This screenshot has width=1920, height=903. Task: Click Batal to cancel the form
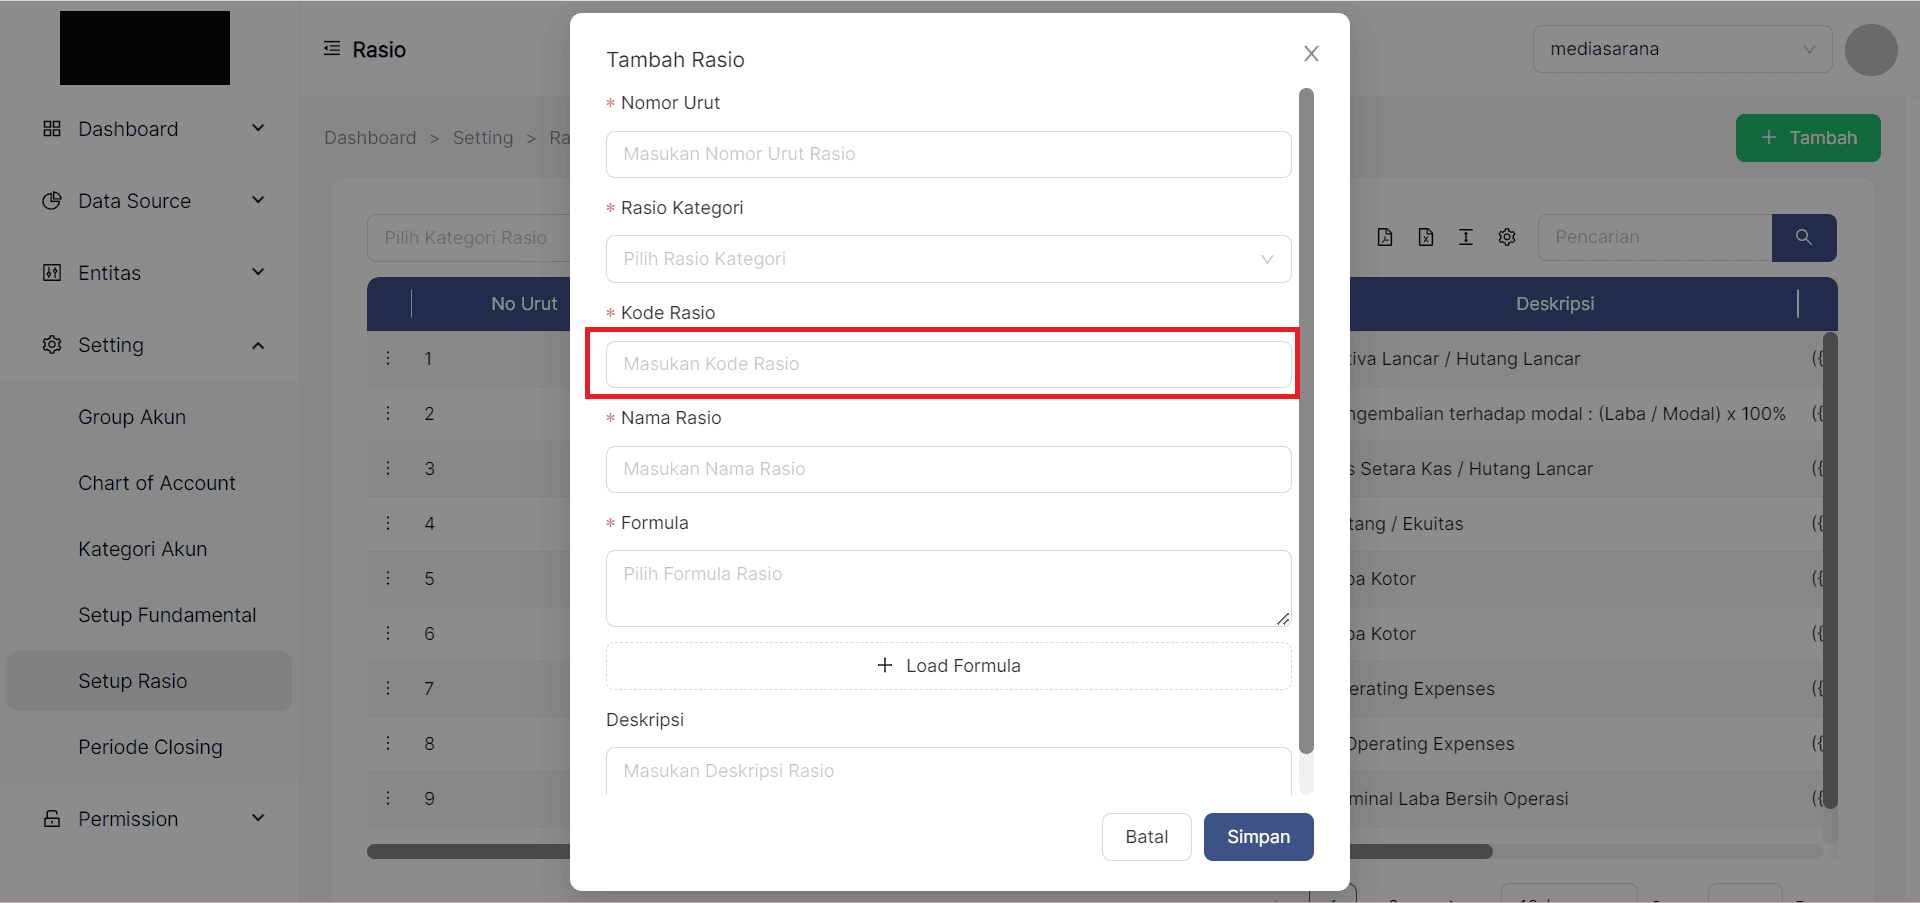tap(1146, 837)
